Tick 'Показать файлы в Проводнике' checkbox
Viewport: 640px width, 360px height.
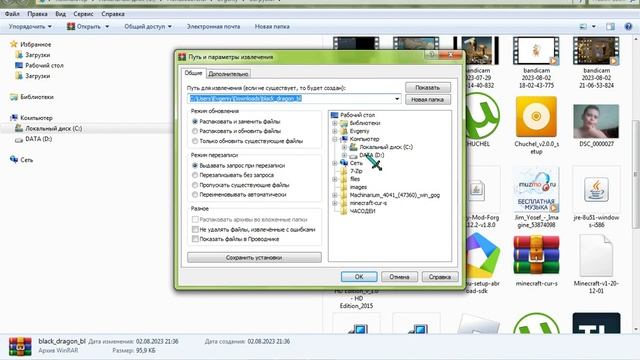point(195,239)
